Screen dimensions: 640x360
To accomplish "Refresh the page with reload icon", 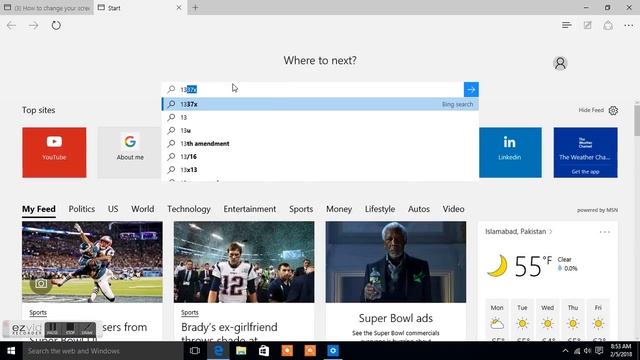I will [x=56, y=25].
